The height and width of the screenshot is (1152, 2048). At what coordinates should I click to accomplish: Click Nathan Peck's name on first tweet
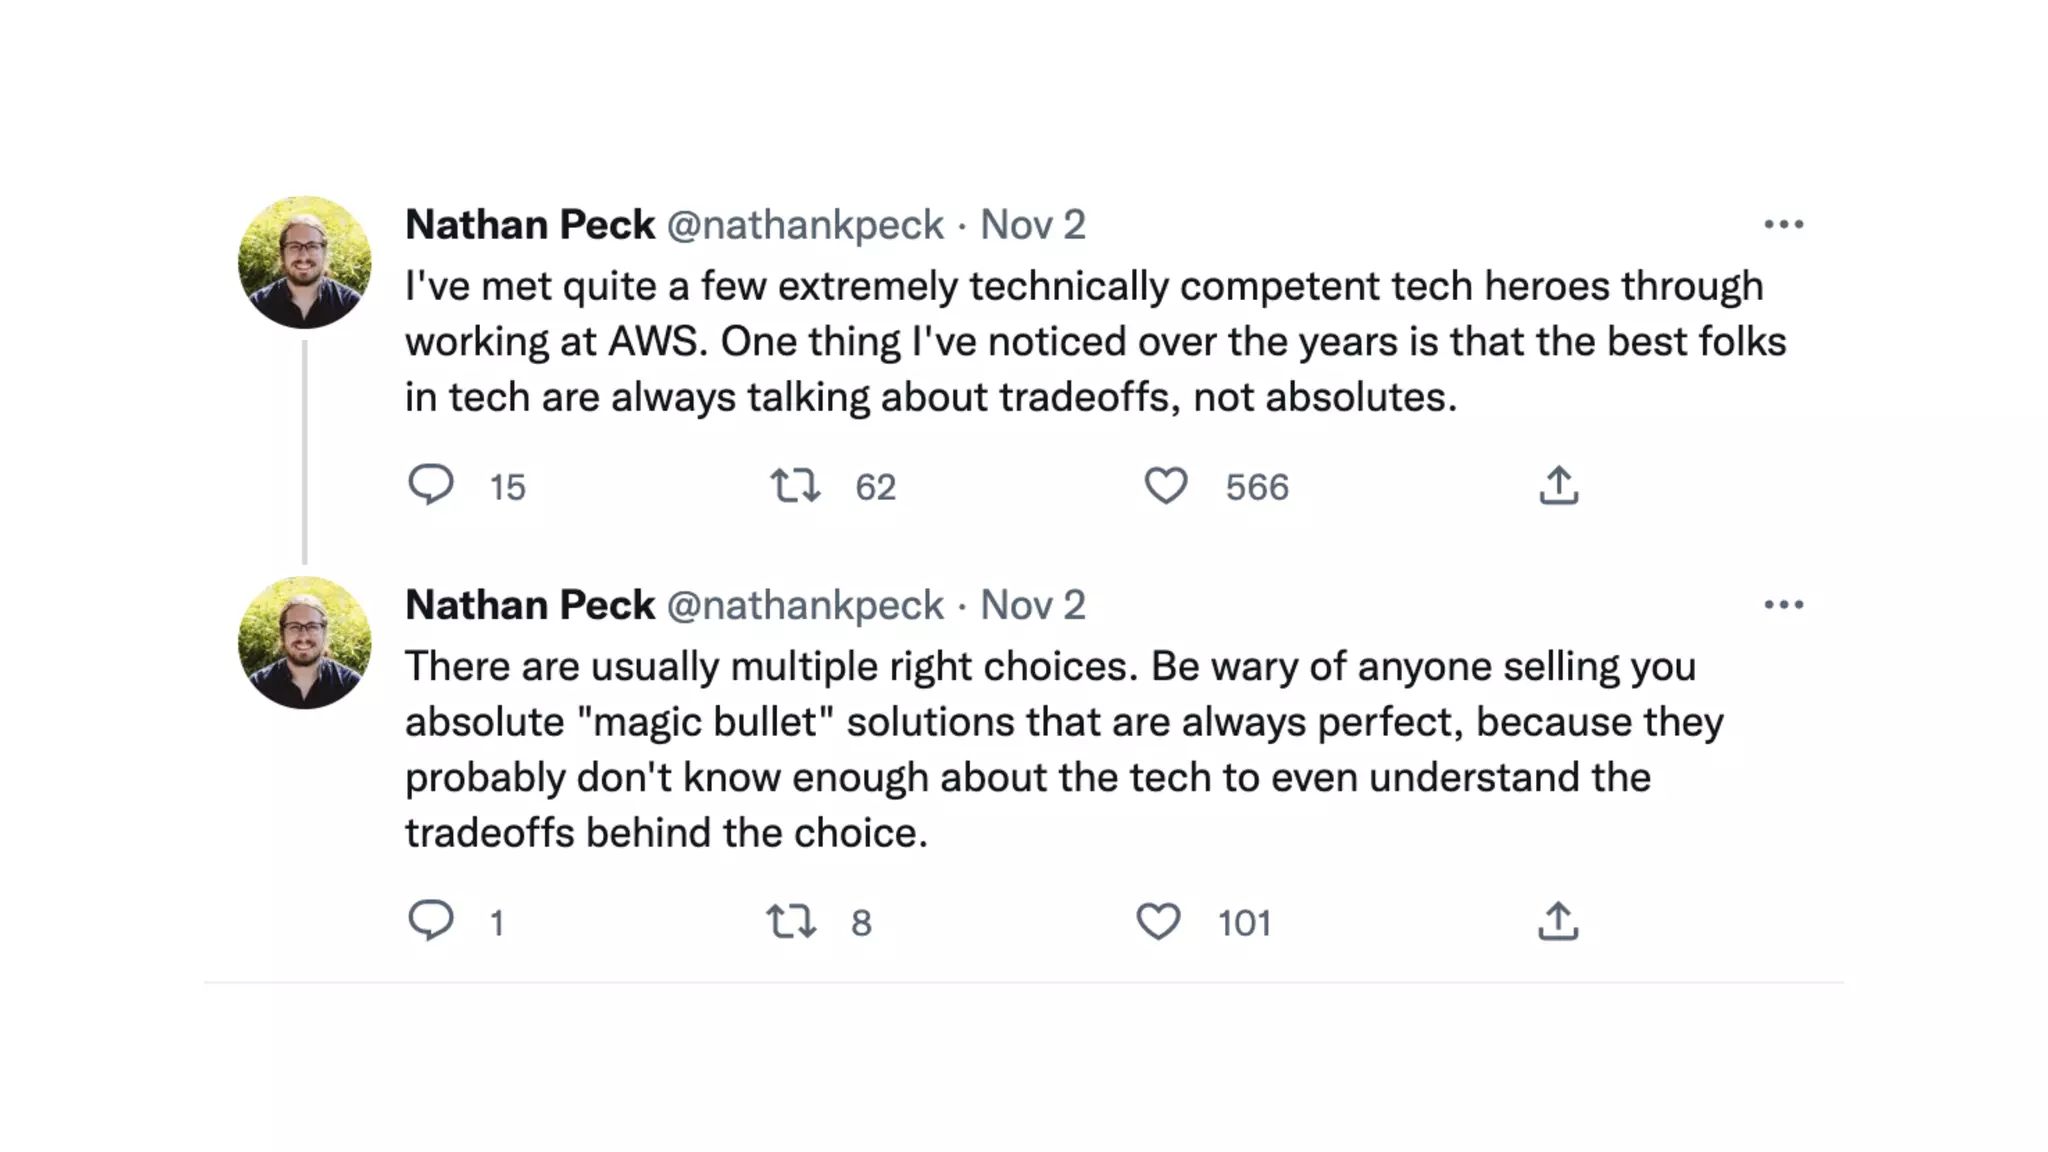pos(530,225)
